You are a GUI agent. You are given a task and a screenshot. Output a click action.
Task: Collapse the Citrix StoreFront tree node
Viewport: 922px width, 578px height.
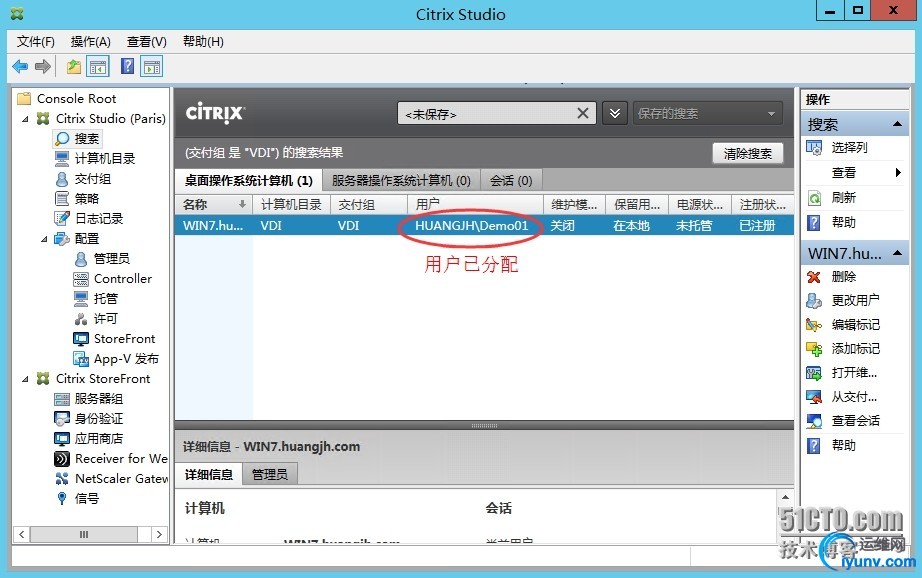25,379
